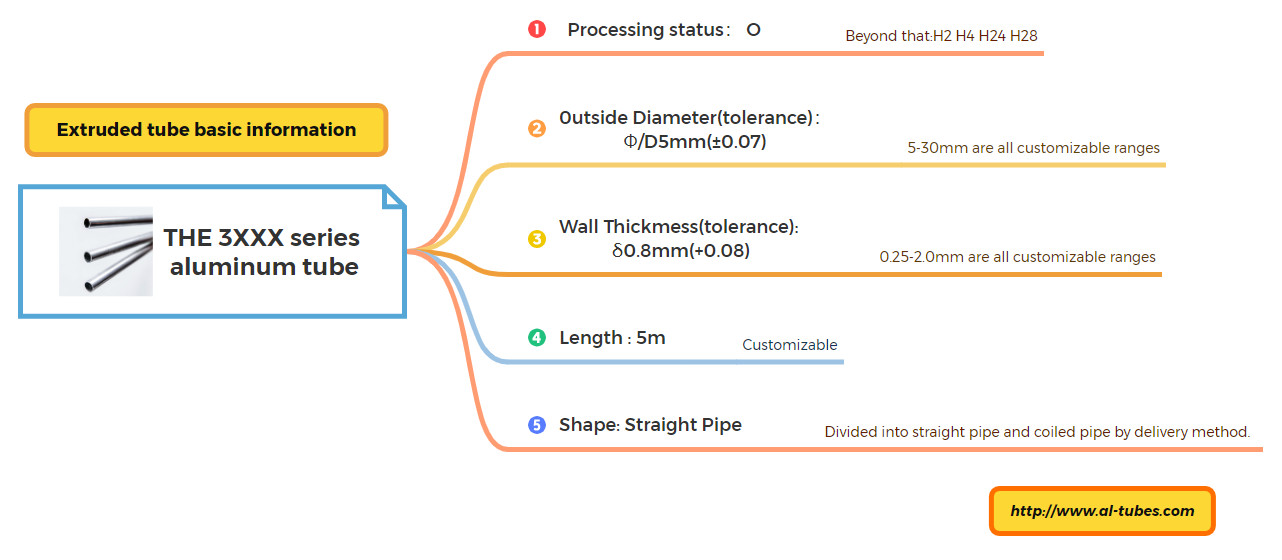The image size is (1282, 560).
Task: Click the green number 4 badge
Action: click(x=537, y=338)
